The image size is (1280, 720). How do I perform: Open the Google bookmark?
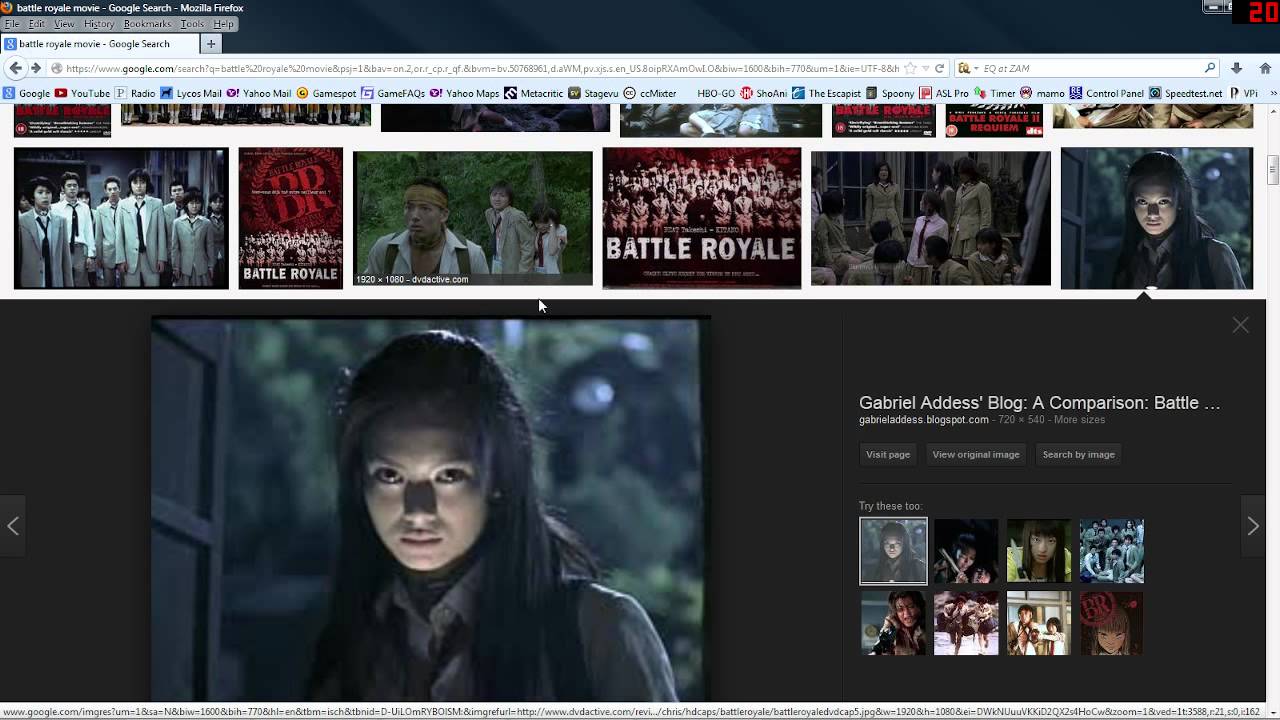coord(27,93)
